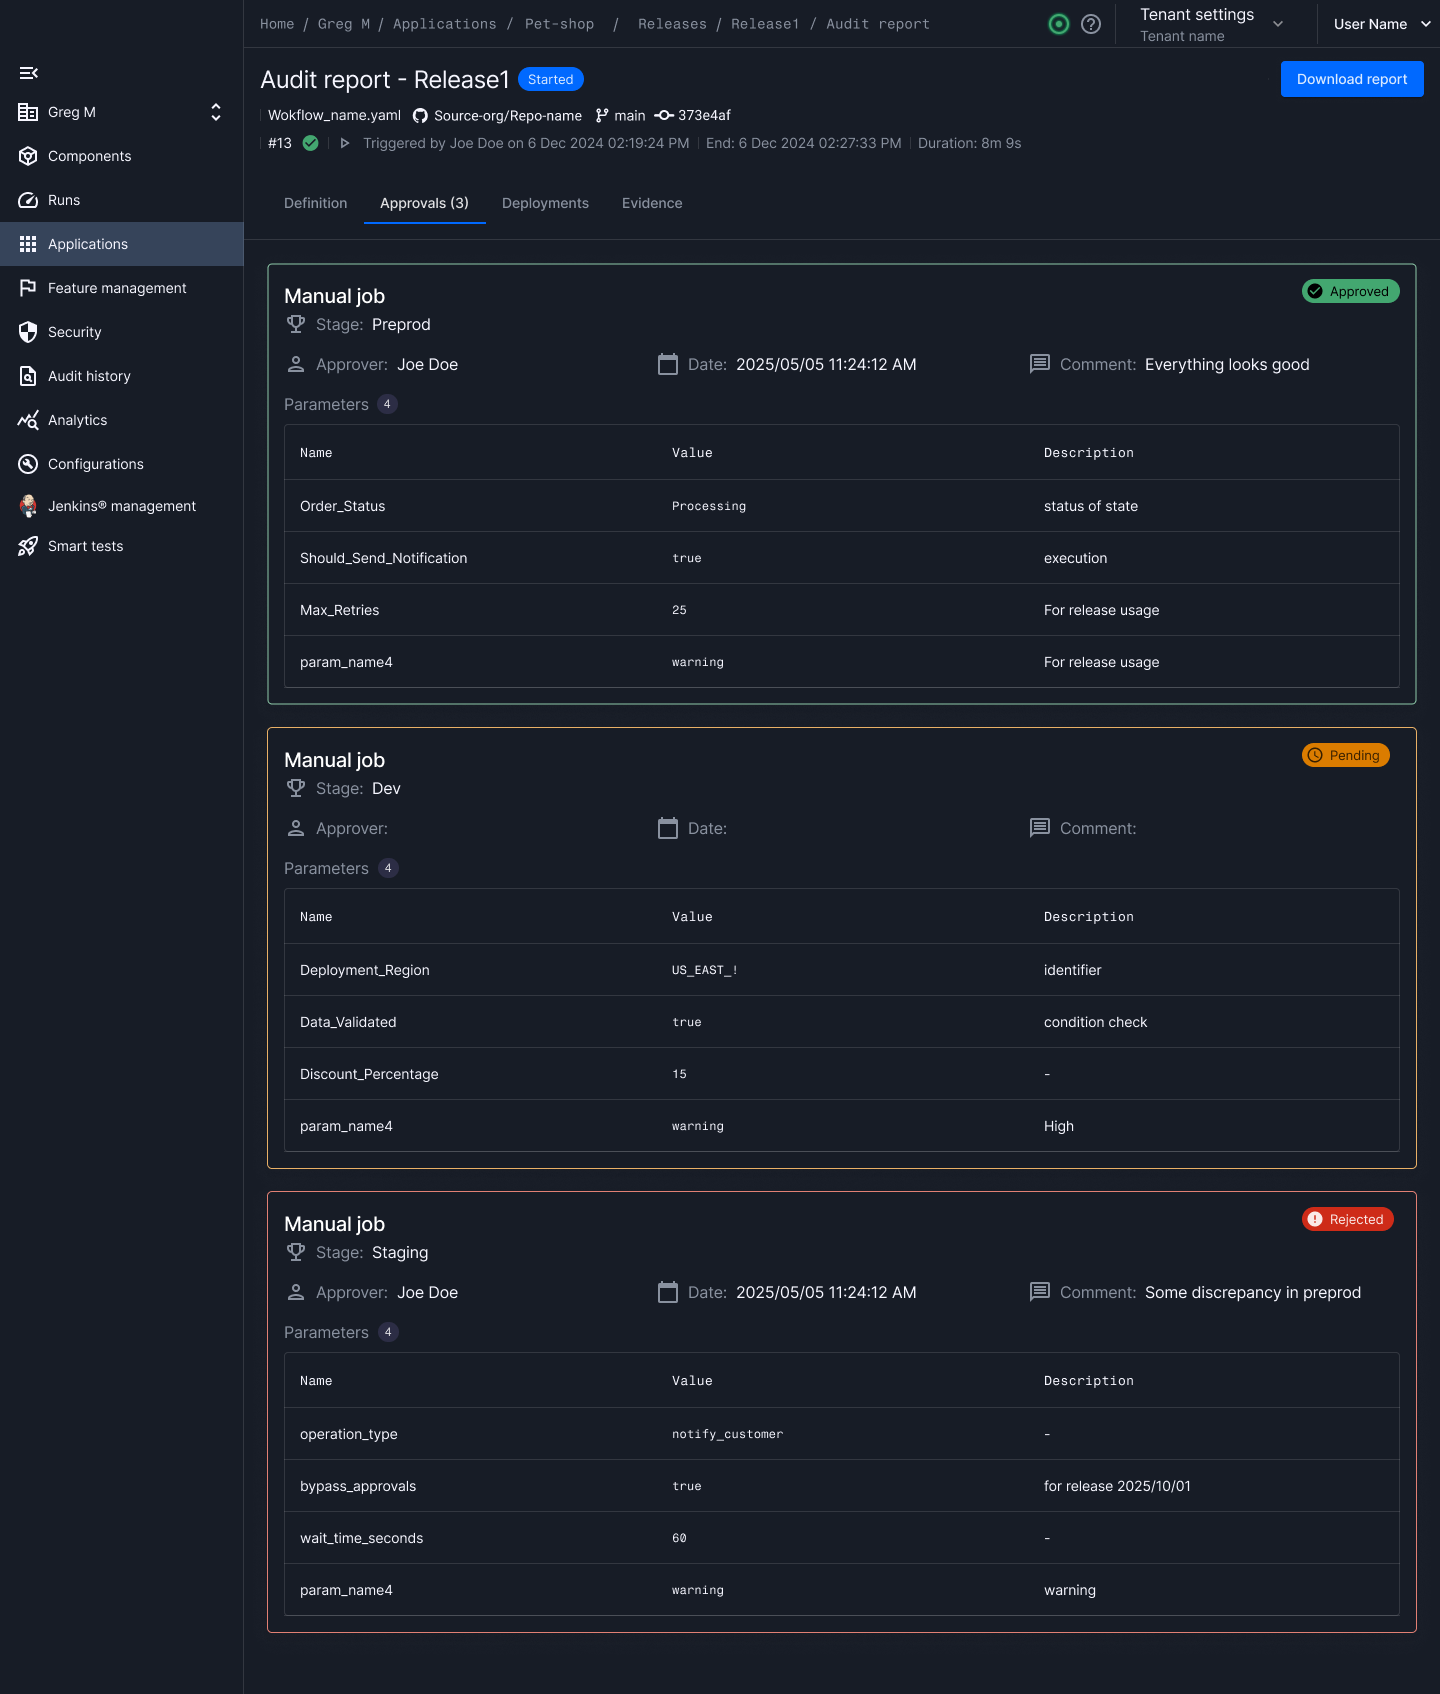Click the Started status badge
This screenshot has height=1694, width=1440.
point(551,79)
